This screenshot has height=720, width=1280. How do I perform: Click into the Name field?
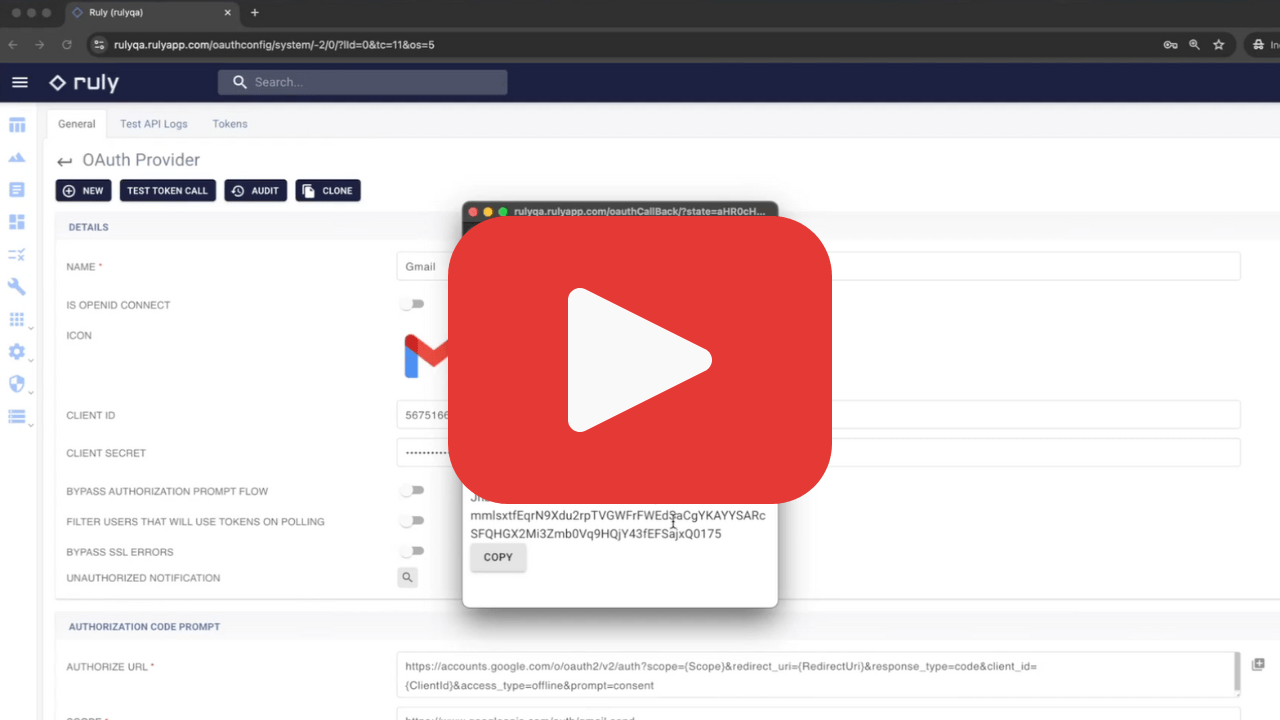tap(818, 266)
